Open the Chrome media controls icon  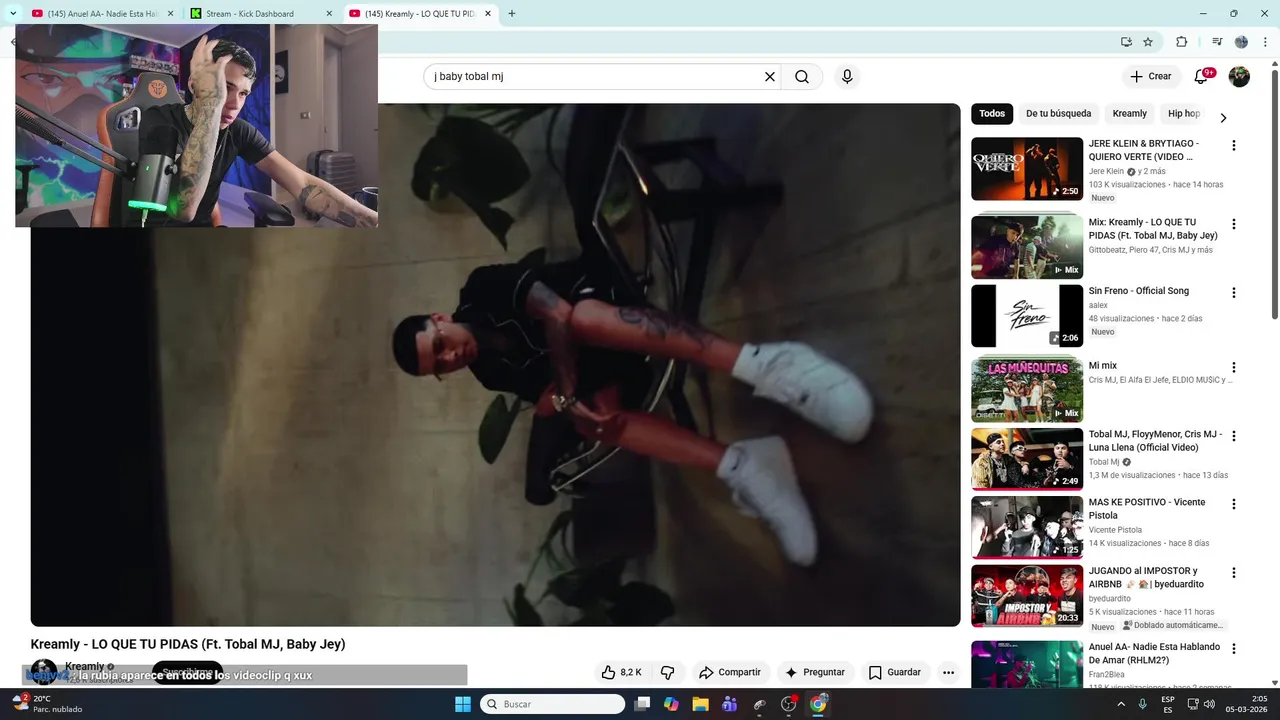[x=1217, y=42]
